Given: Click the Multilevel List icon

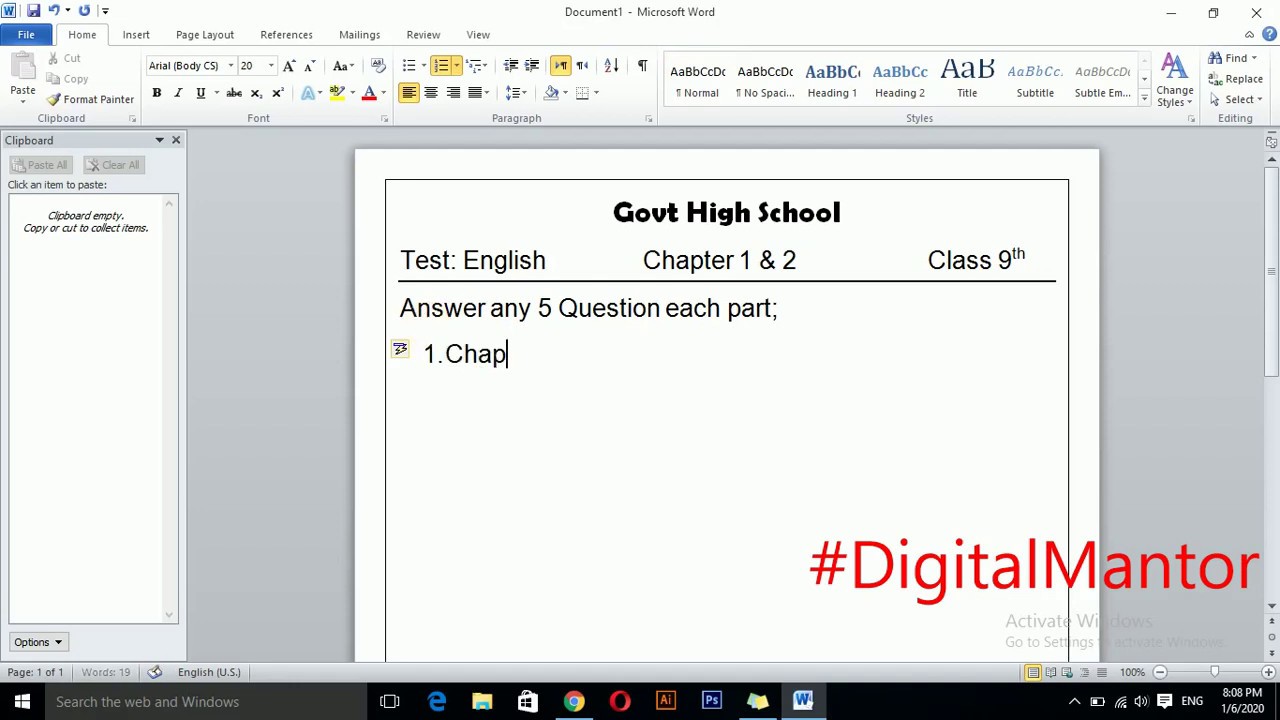Looking at the screenshot, I should pos(473,66).
